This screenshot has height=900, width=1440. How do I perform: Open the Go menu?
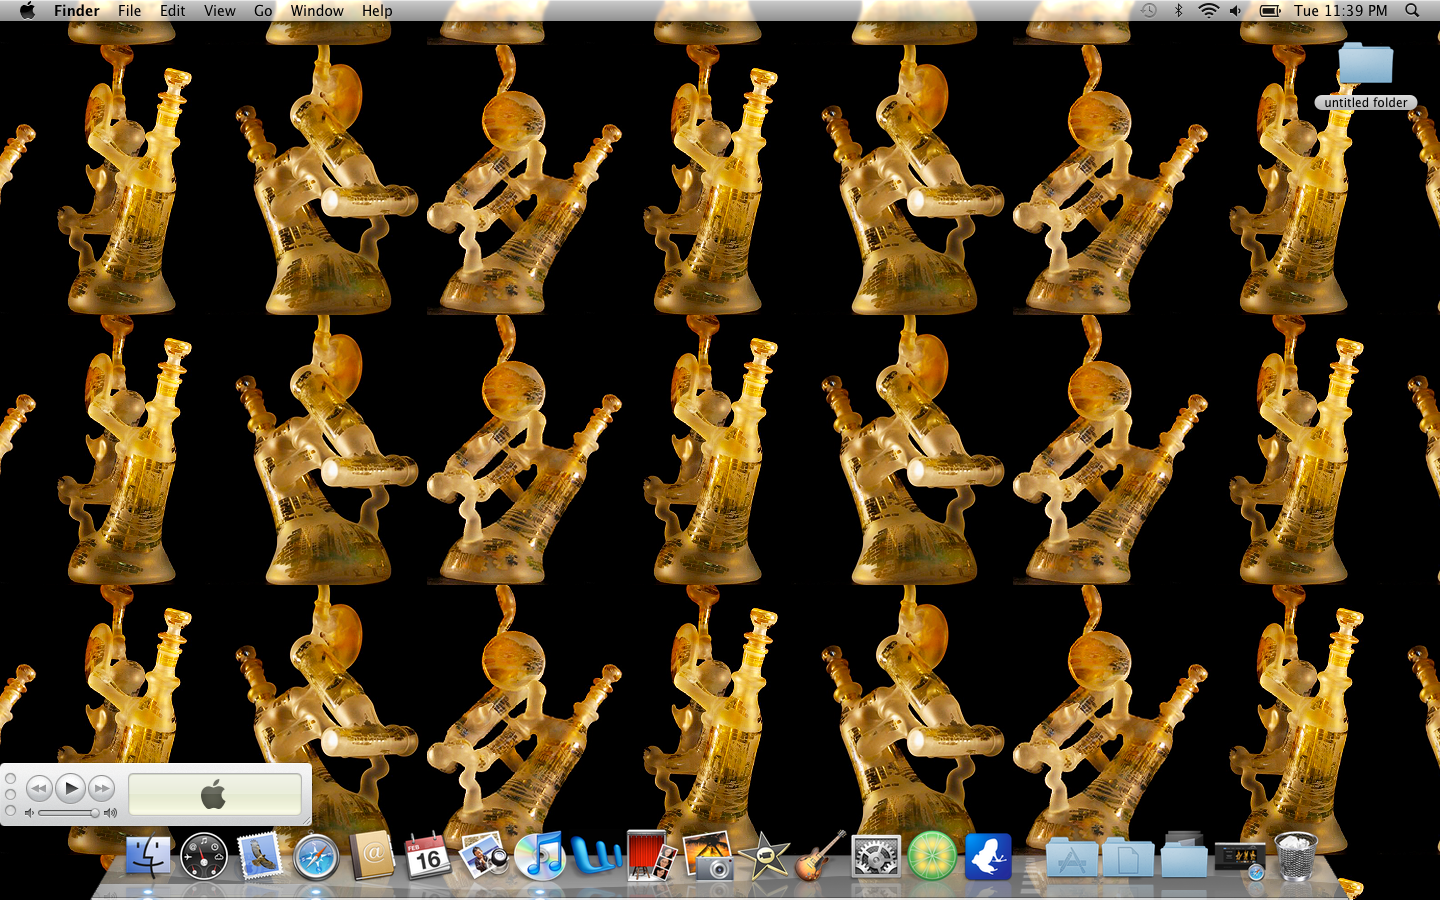263,10
